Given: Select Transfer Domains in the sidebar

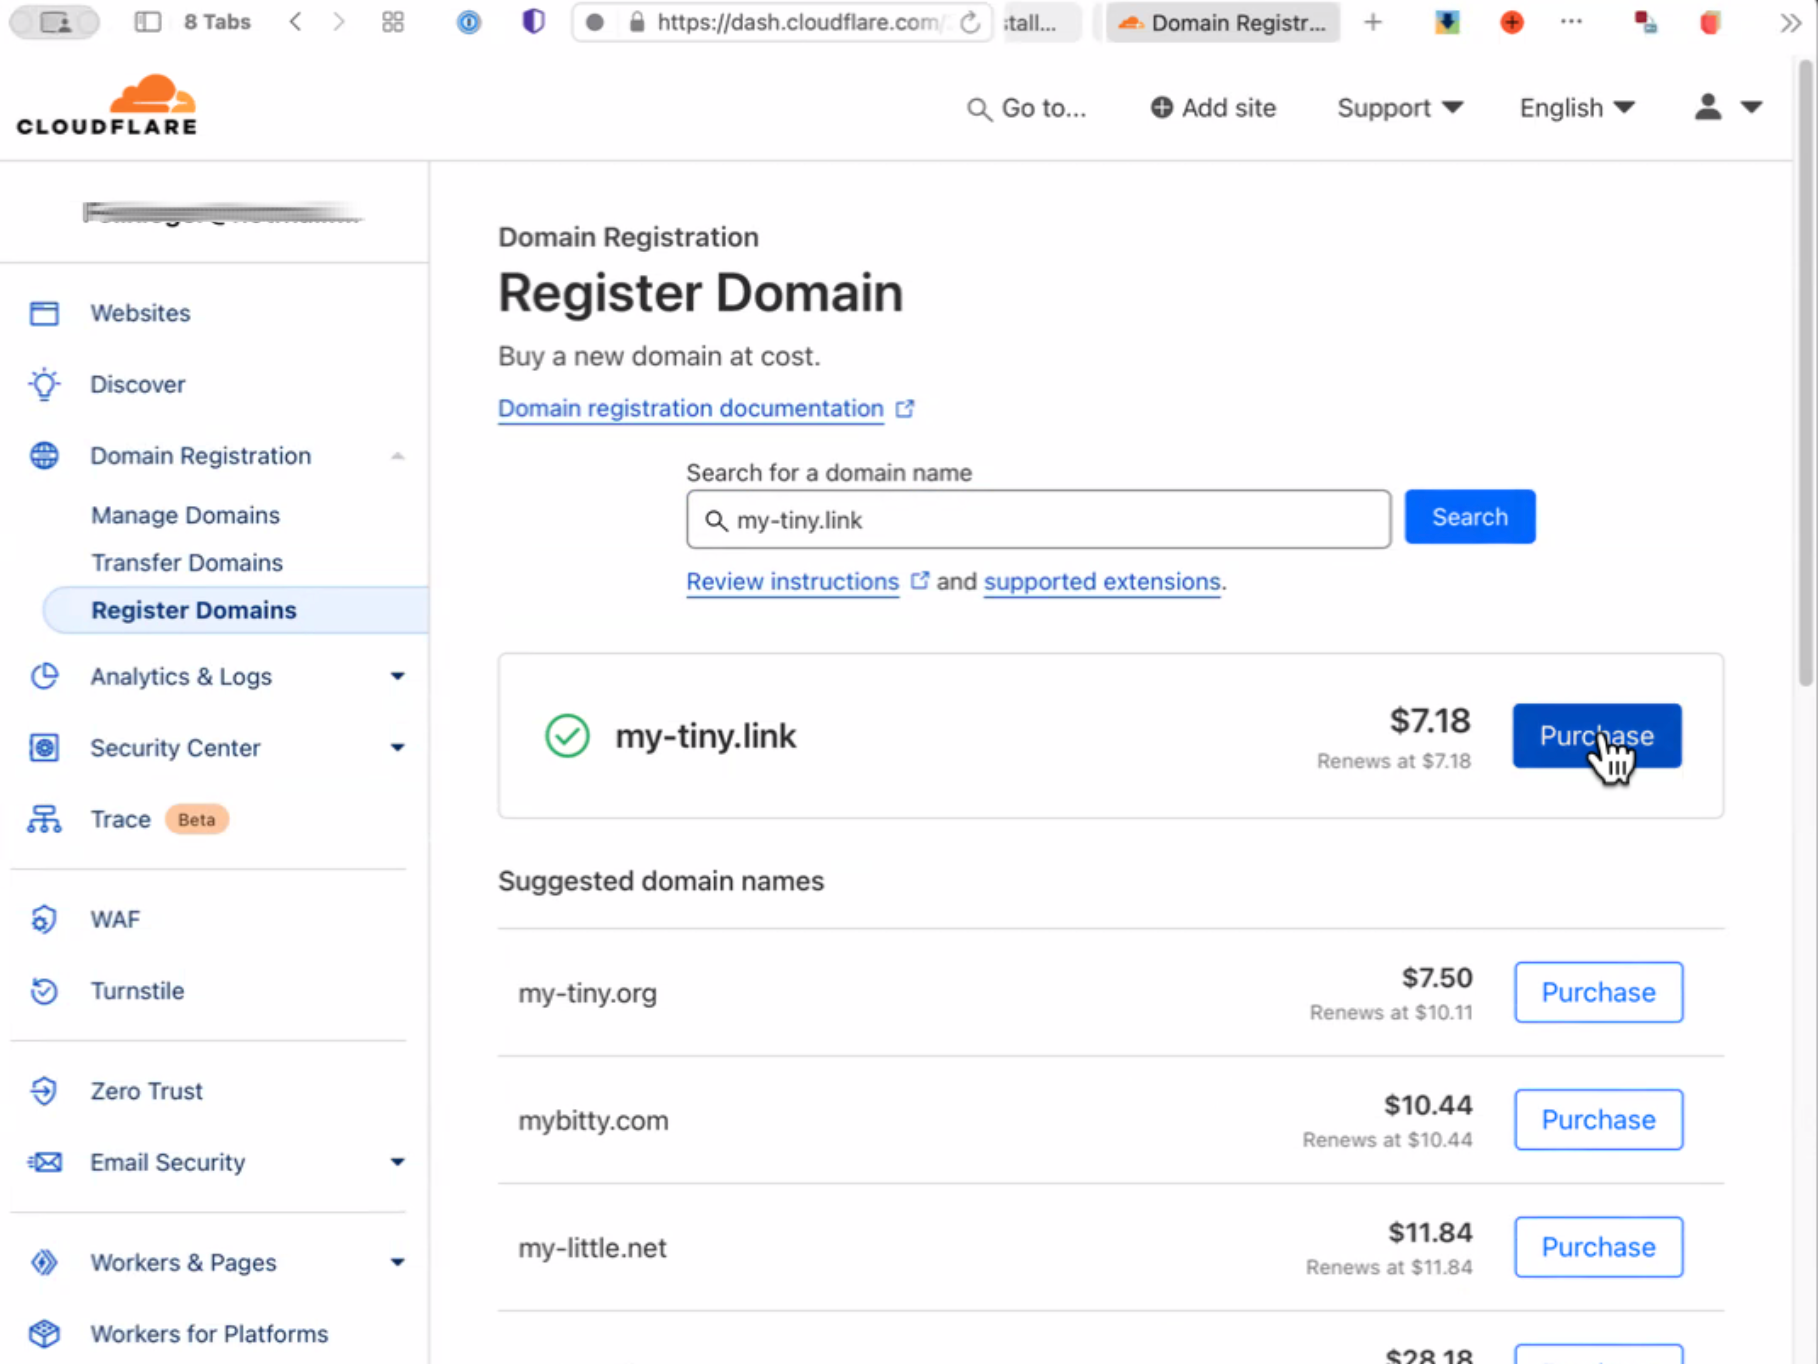Looking at the screenshot, I should click(x=187, y=563).
